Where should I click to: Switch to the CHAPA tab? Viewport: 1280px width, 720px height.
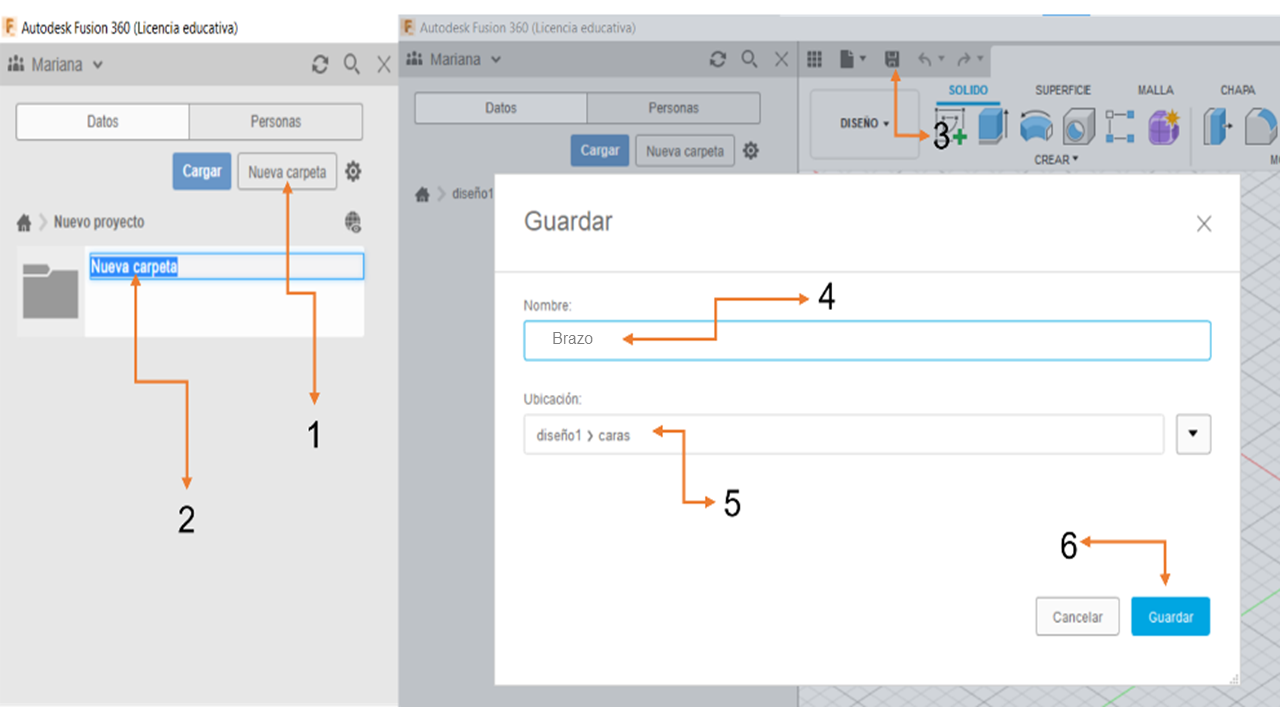click(1237, 90)
